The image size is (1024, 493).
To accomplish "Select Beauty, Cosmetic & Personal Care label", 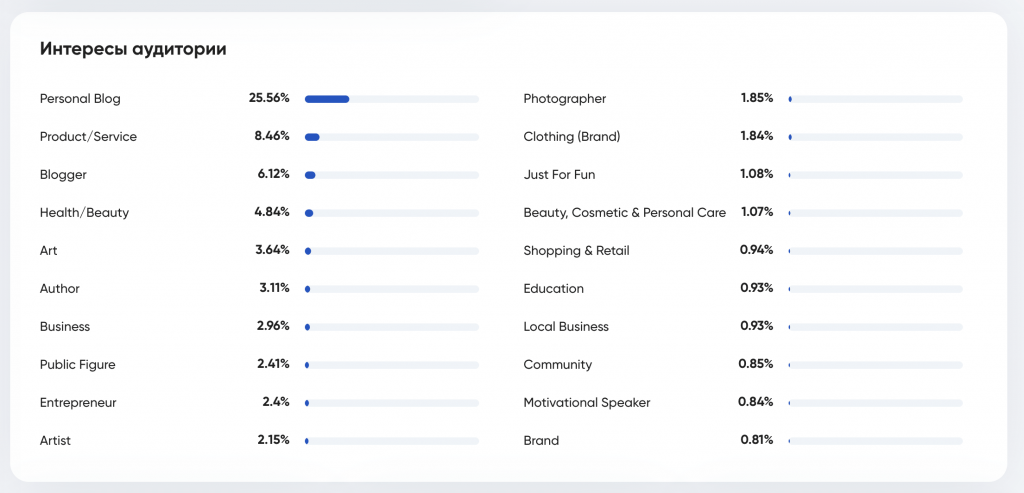I will 625,213.
